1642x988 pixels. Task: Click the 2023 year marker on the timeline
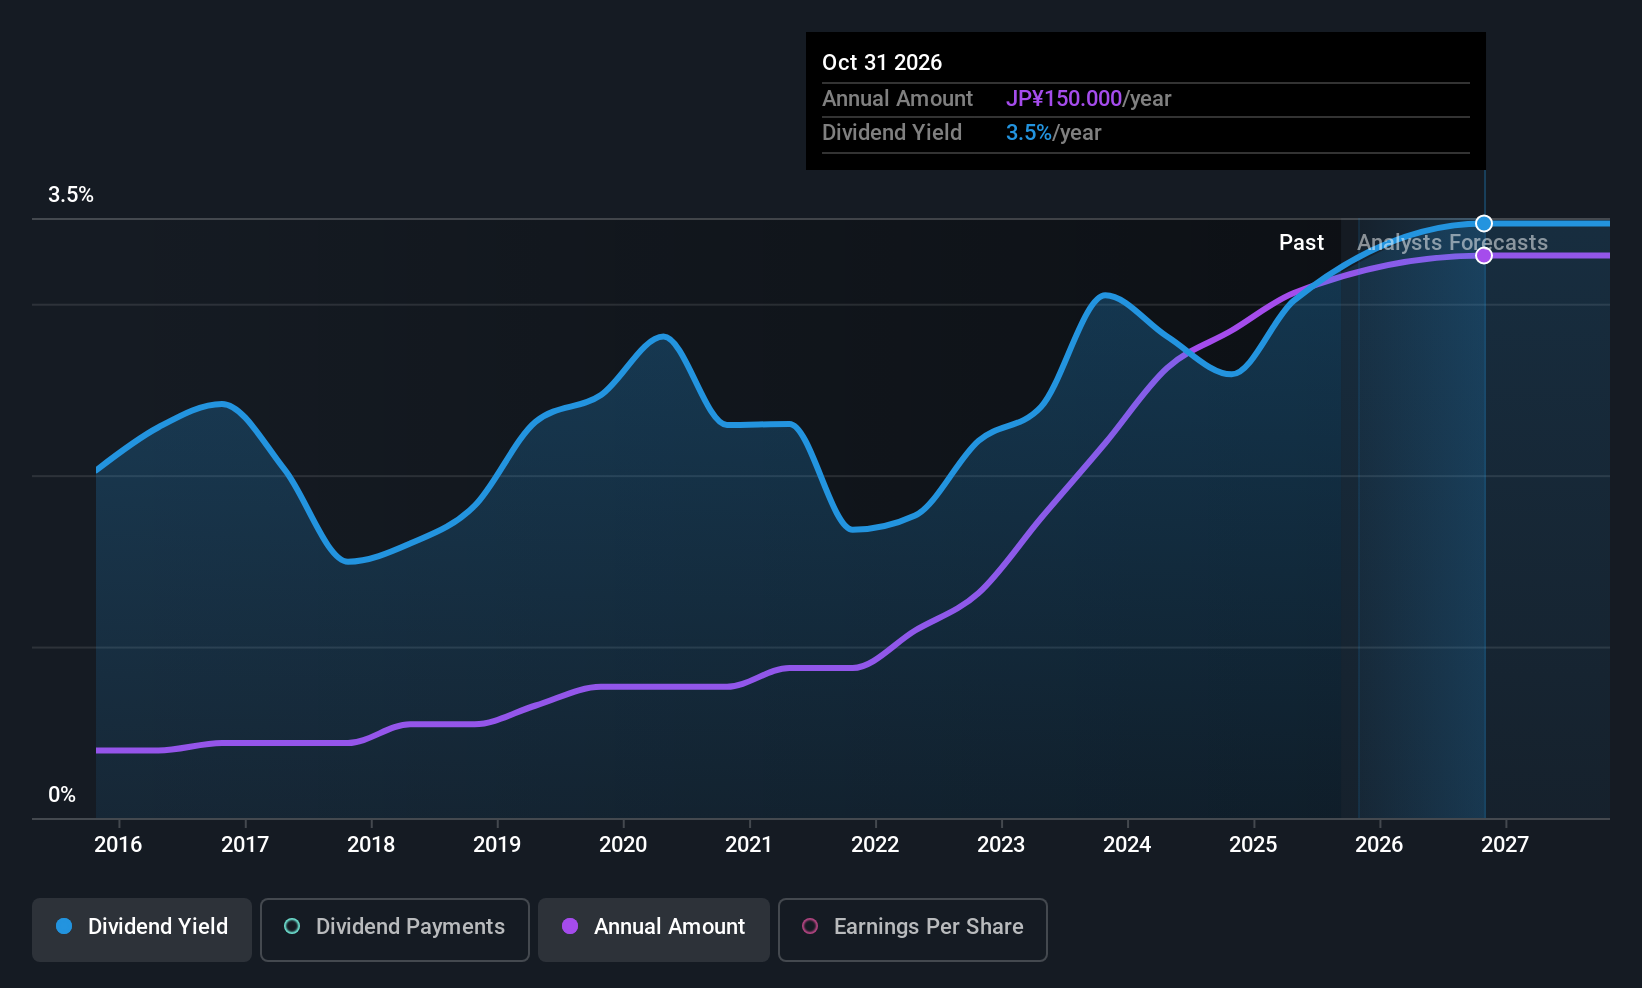1001,845
